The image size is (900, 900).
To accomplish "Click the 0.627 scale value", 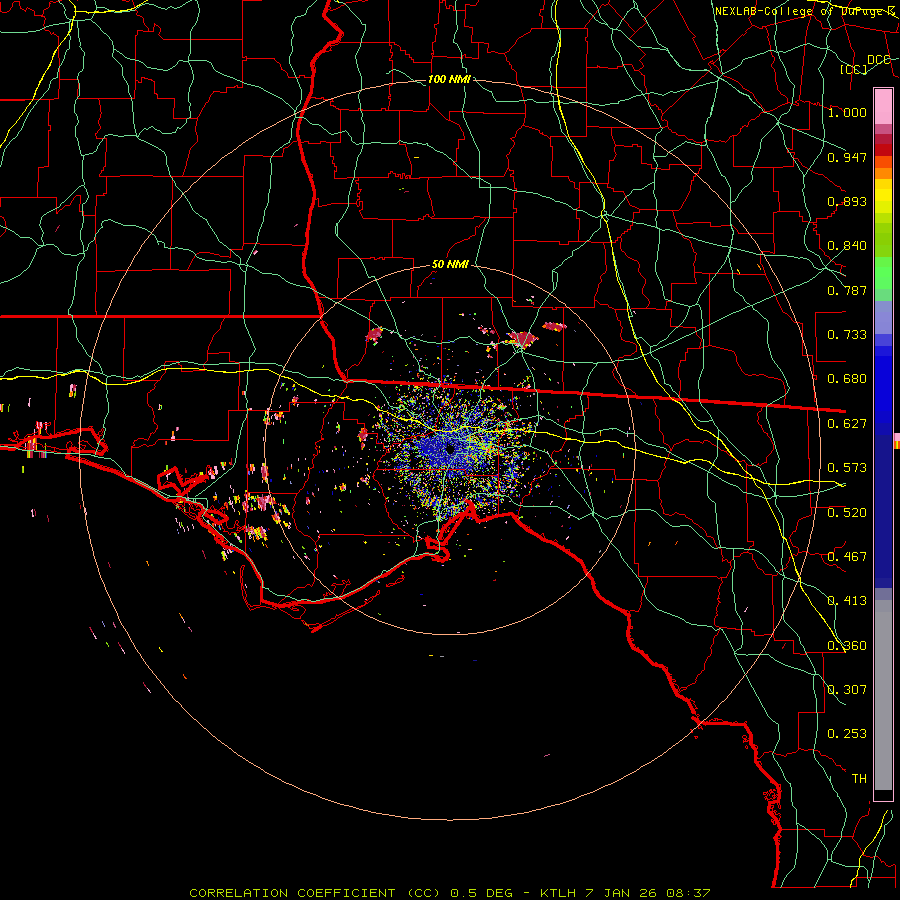I will click(x=847, y=424).
